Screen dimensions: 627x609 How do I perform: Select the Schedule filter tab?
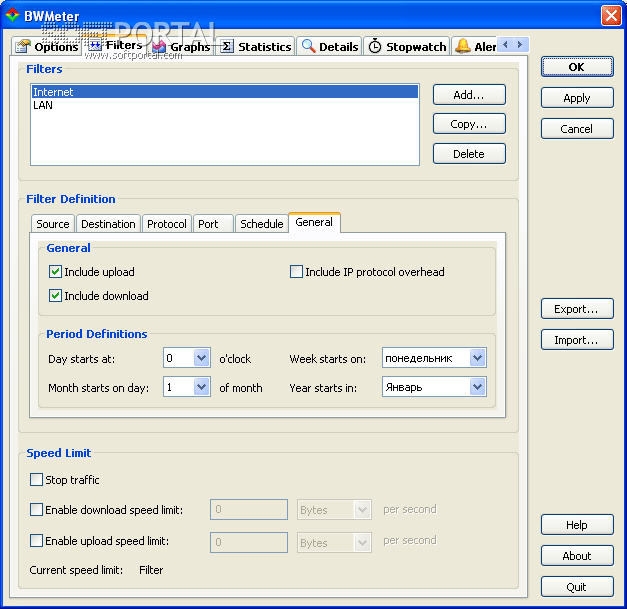[x=262, y=224]
